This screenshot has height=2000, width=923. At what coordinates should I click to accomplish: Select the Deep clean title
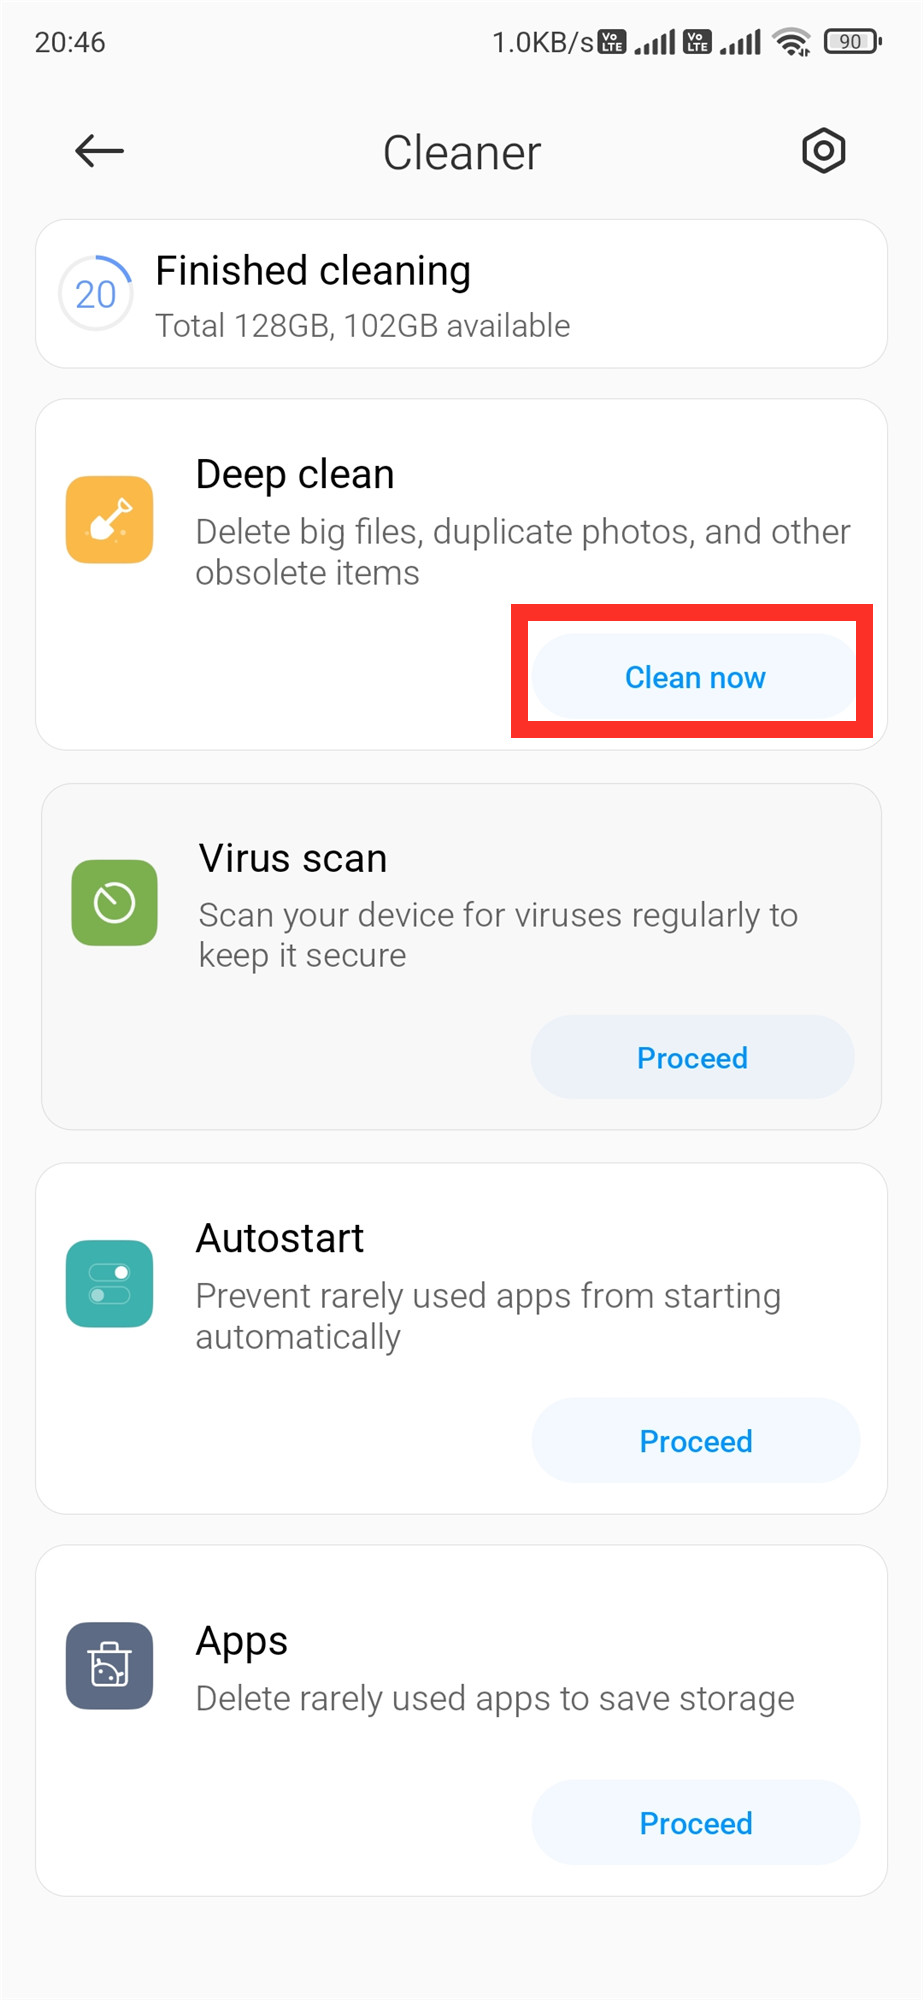tap(295, 474)
